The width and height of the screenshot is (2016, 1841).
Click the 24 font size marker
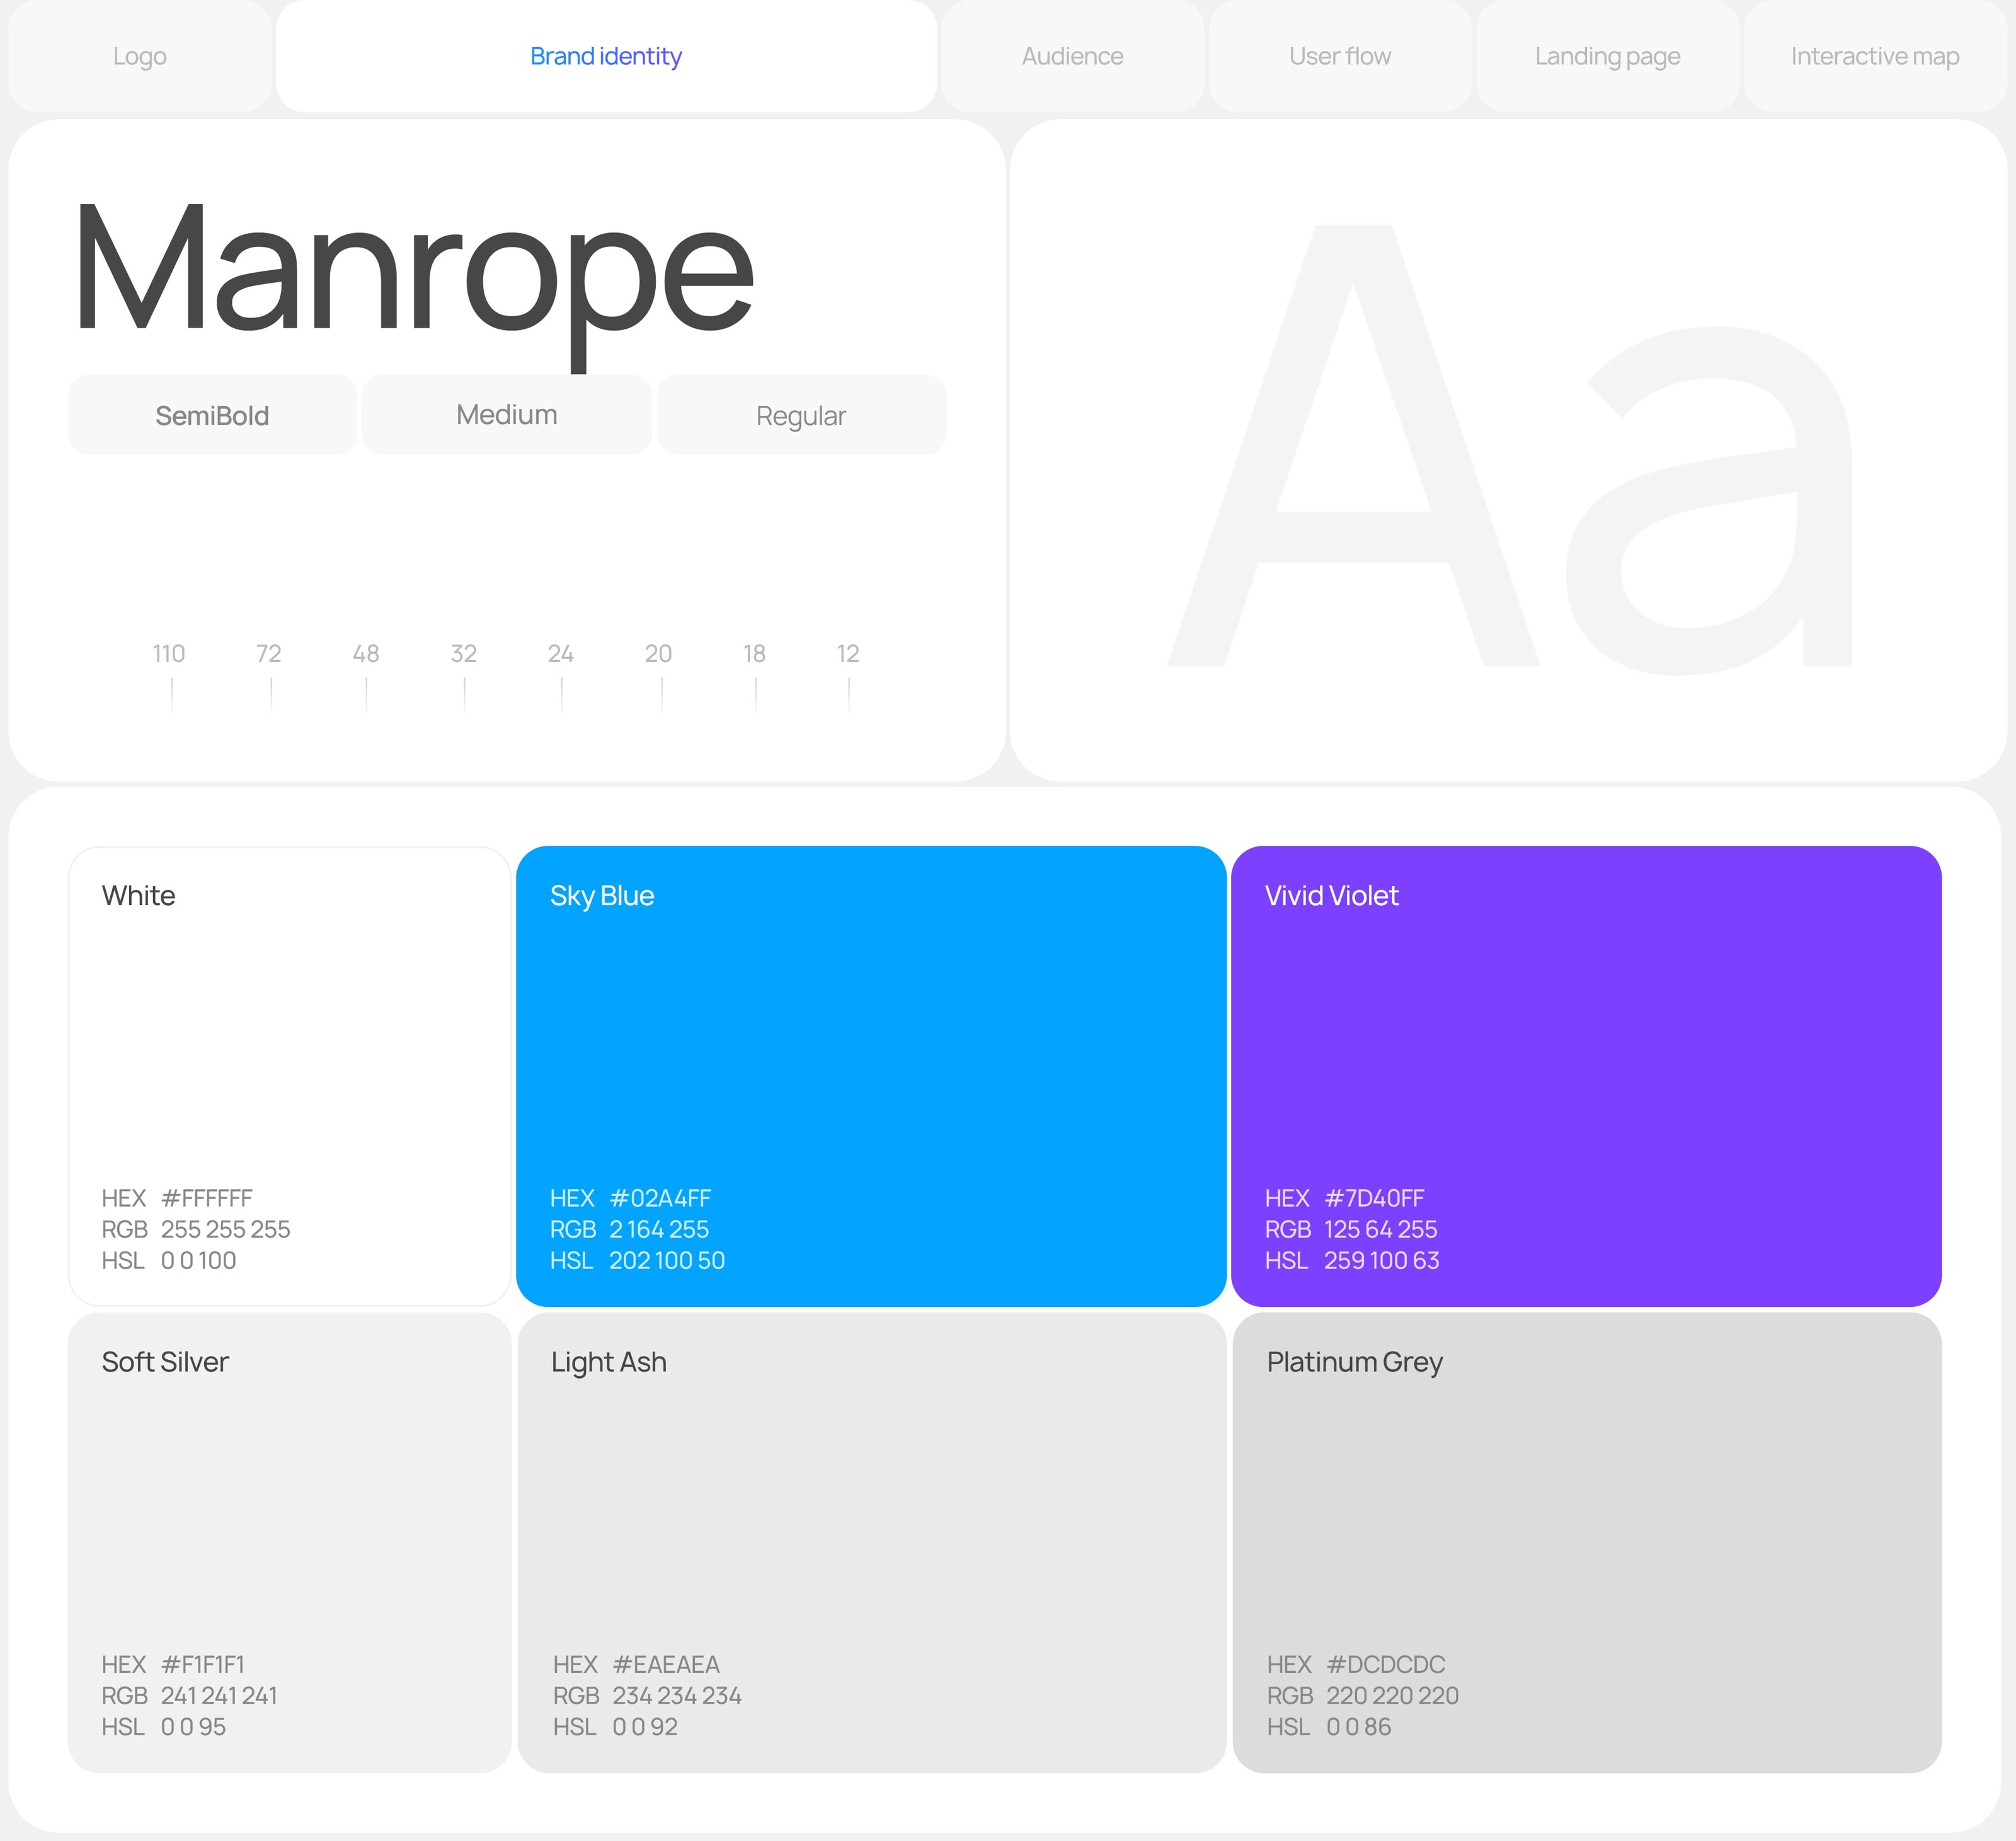pyautogui.click(x=561, y=655)
